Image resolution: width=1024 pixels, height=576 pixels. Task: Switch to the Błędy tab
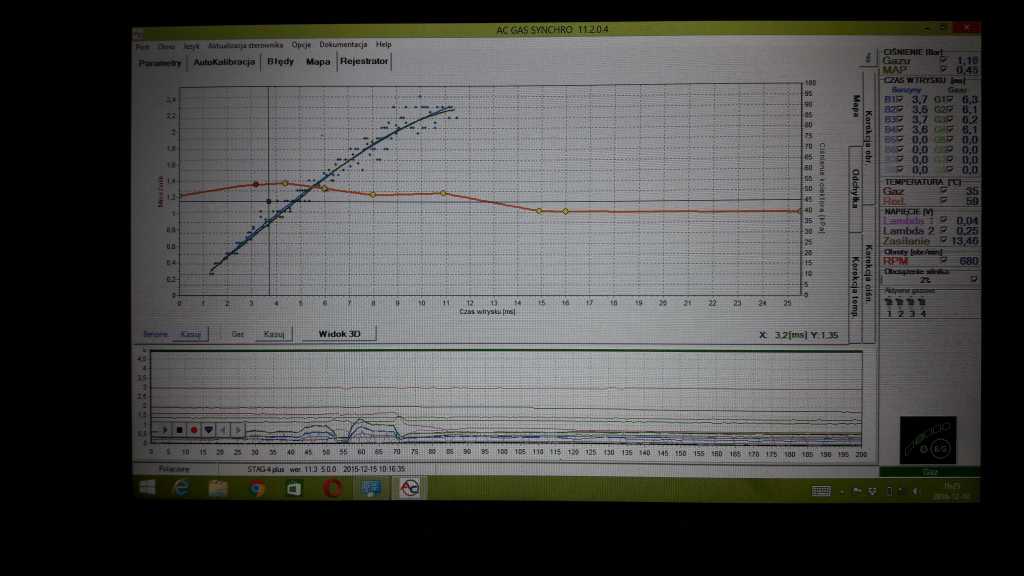[280, 62]
